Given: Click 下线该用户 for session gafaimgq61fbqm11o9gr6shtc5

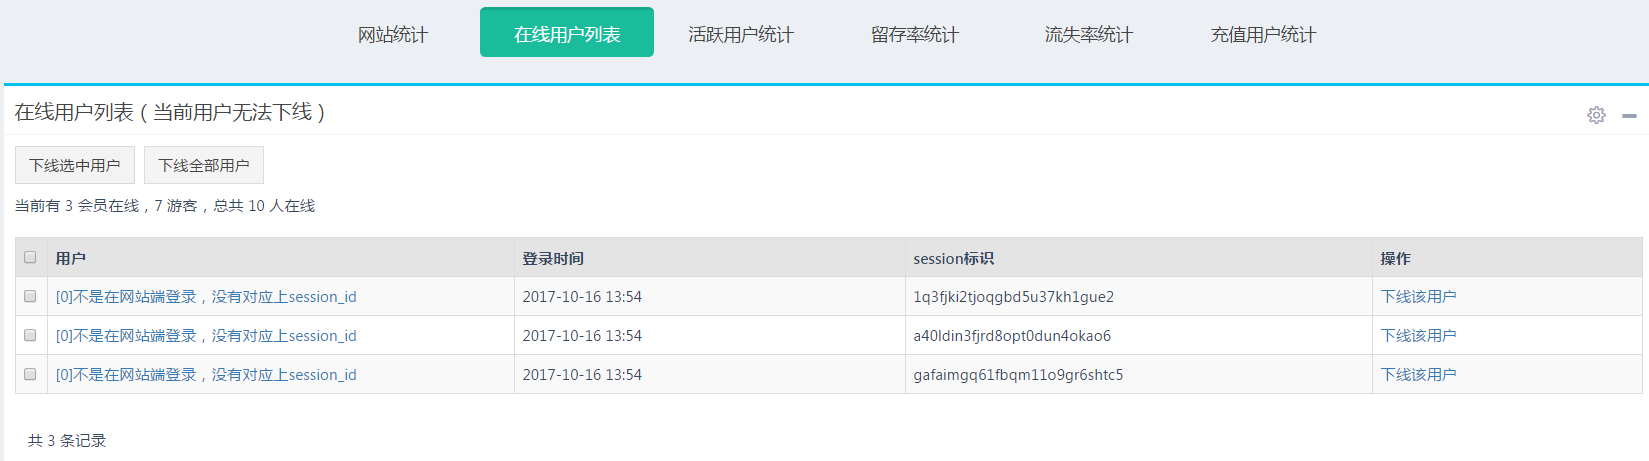Looking at the screenshot, I should [x=1418, y=375].
